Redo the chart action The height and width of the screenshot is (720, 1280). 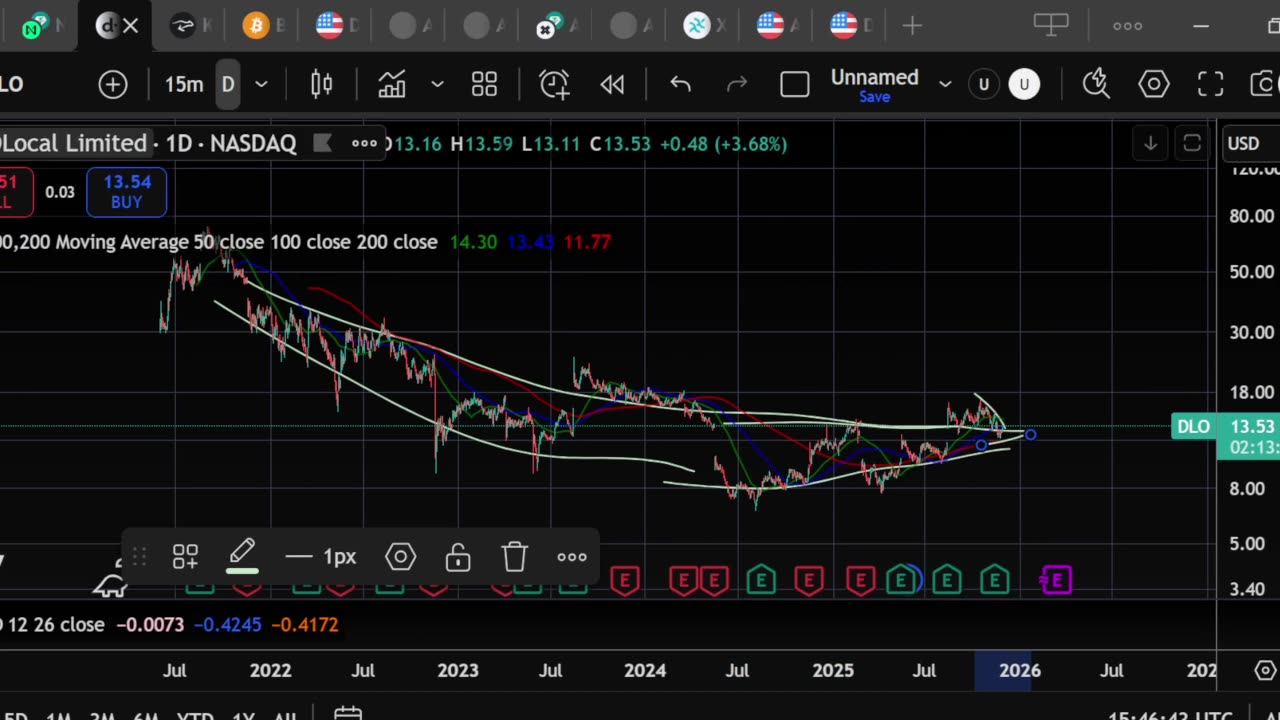pos(737,85)
